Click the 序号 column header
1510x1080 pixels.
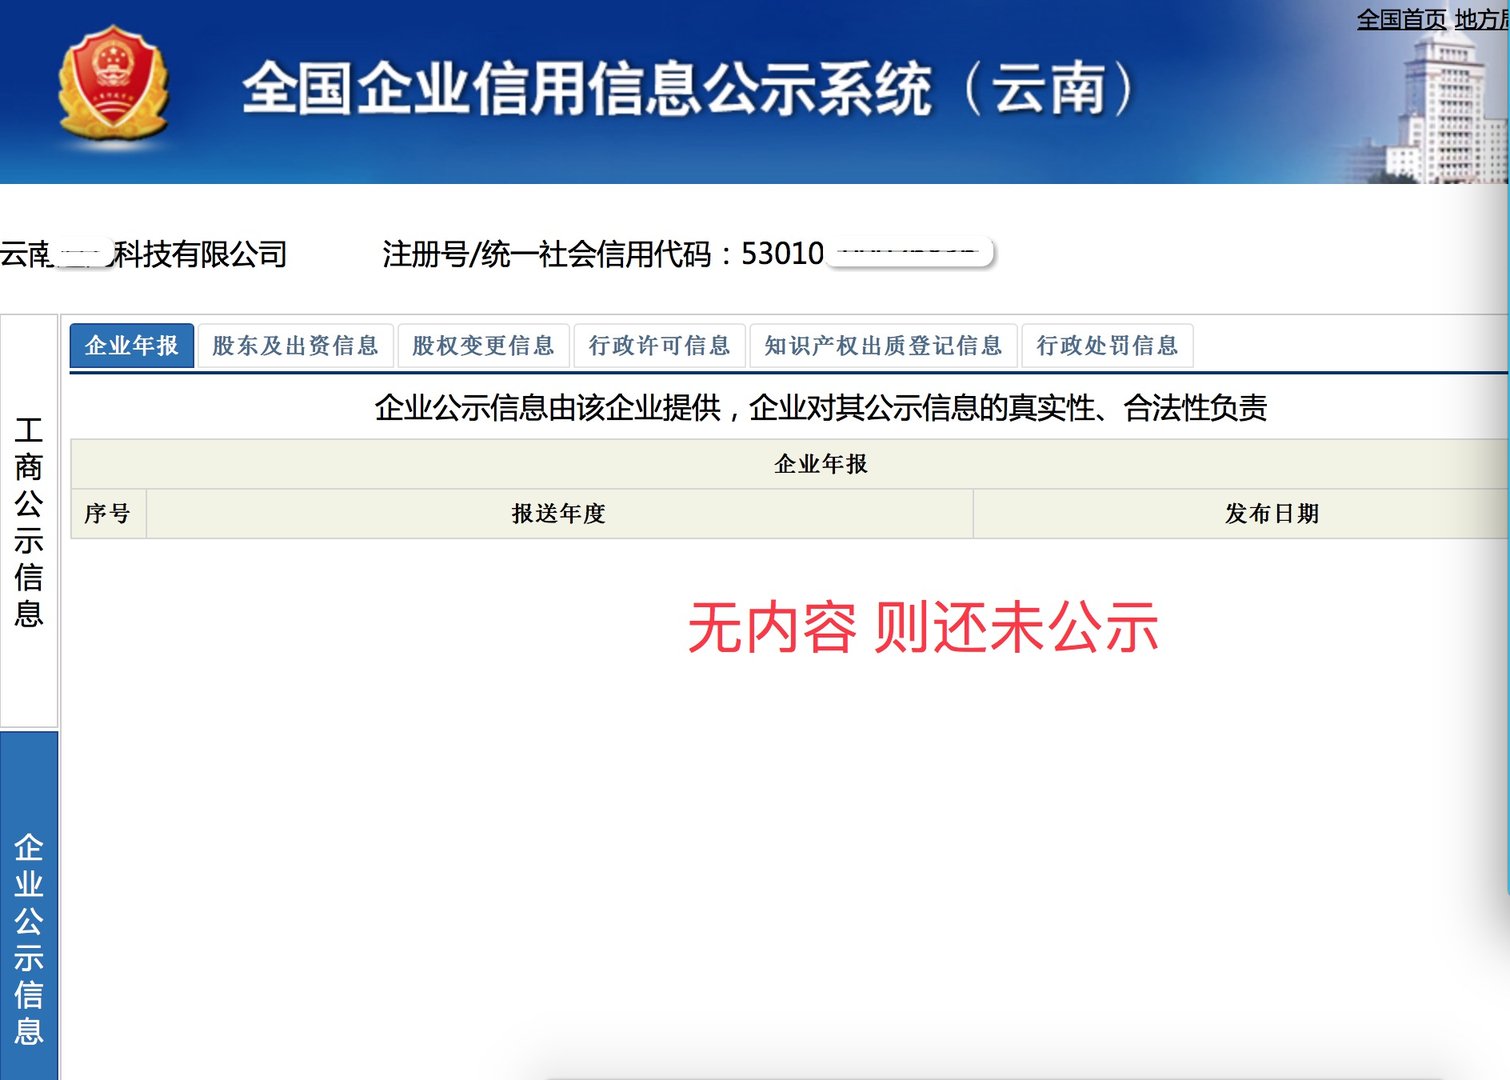[107, 513]
